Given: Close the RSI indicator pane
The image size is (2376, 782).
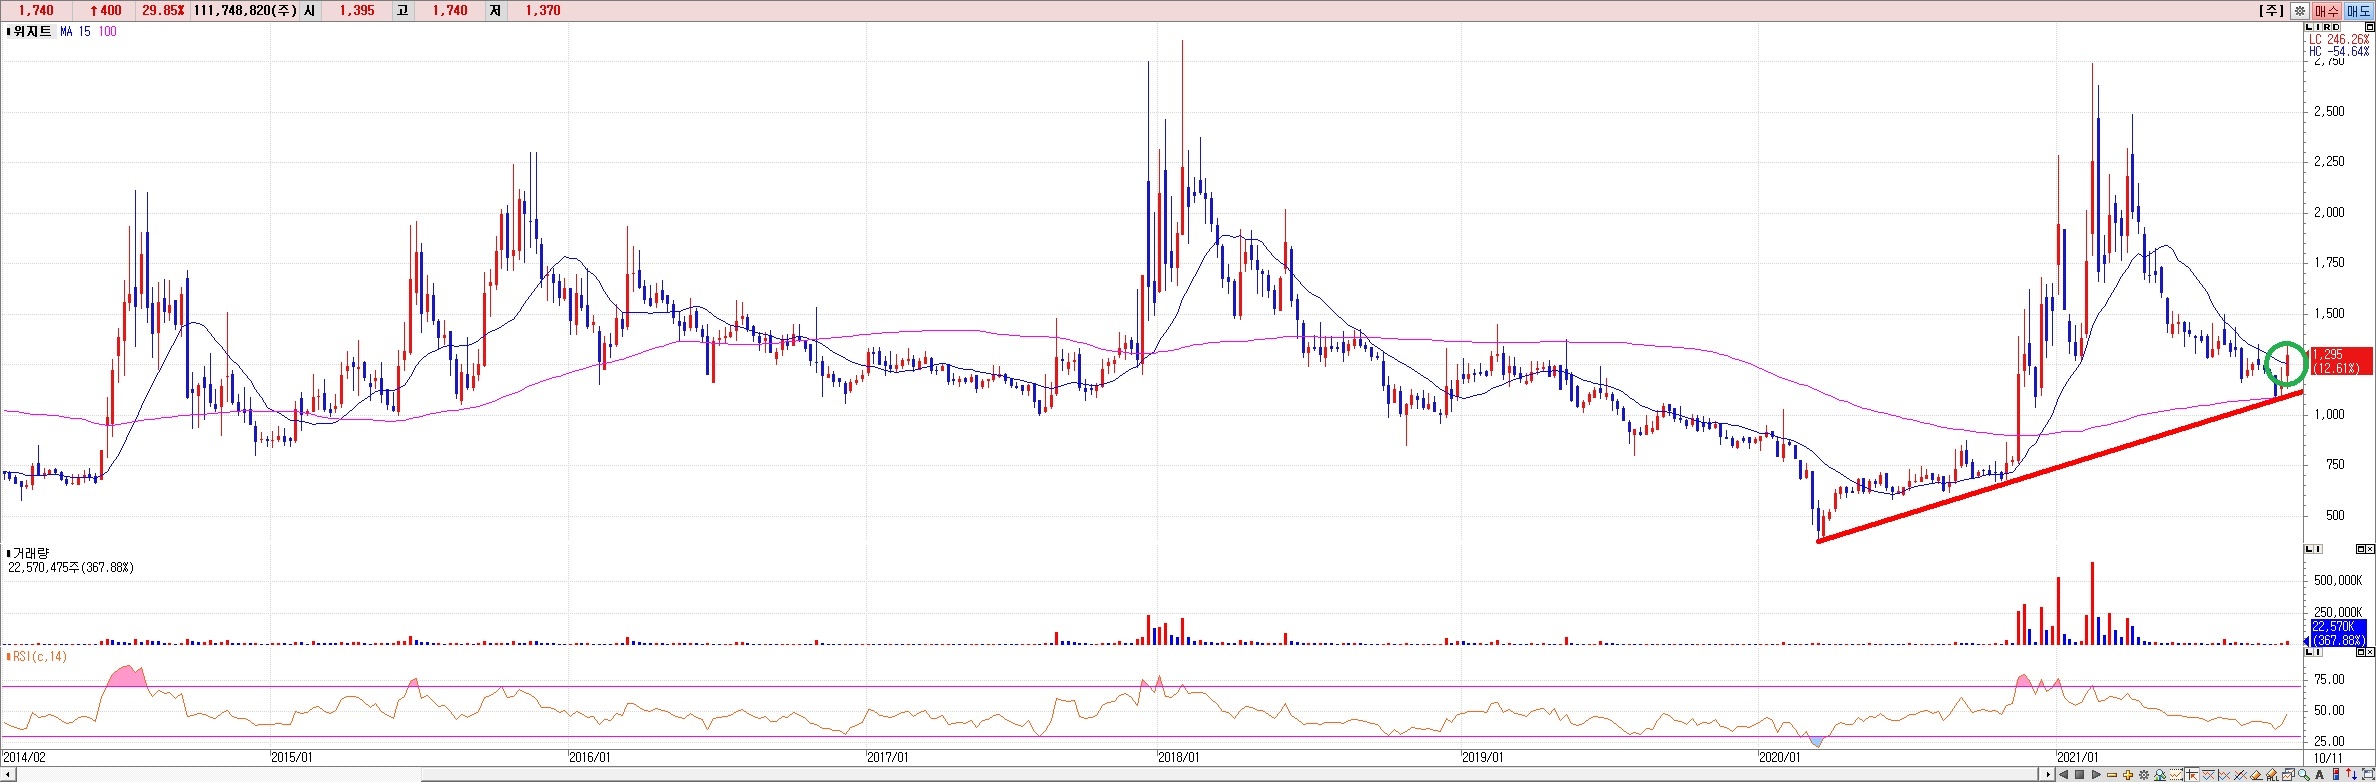Looking at the screenshot, I should [x=2370, y=652].
